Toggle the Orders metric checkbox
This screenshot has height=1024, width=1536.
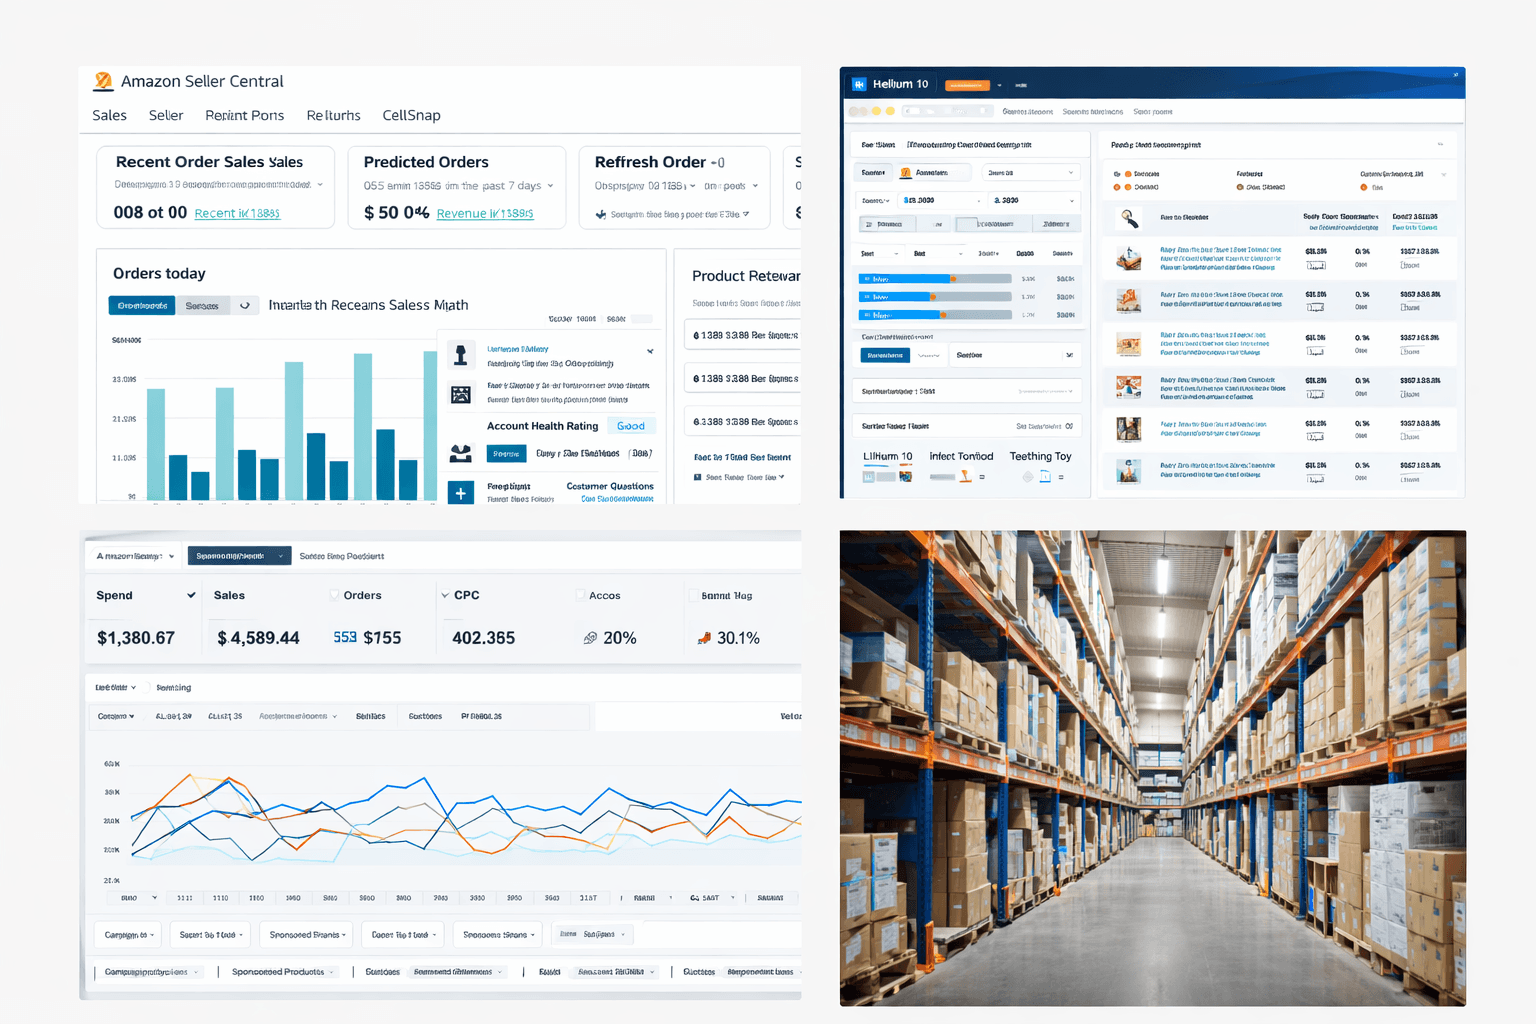pos(335,595)
